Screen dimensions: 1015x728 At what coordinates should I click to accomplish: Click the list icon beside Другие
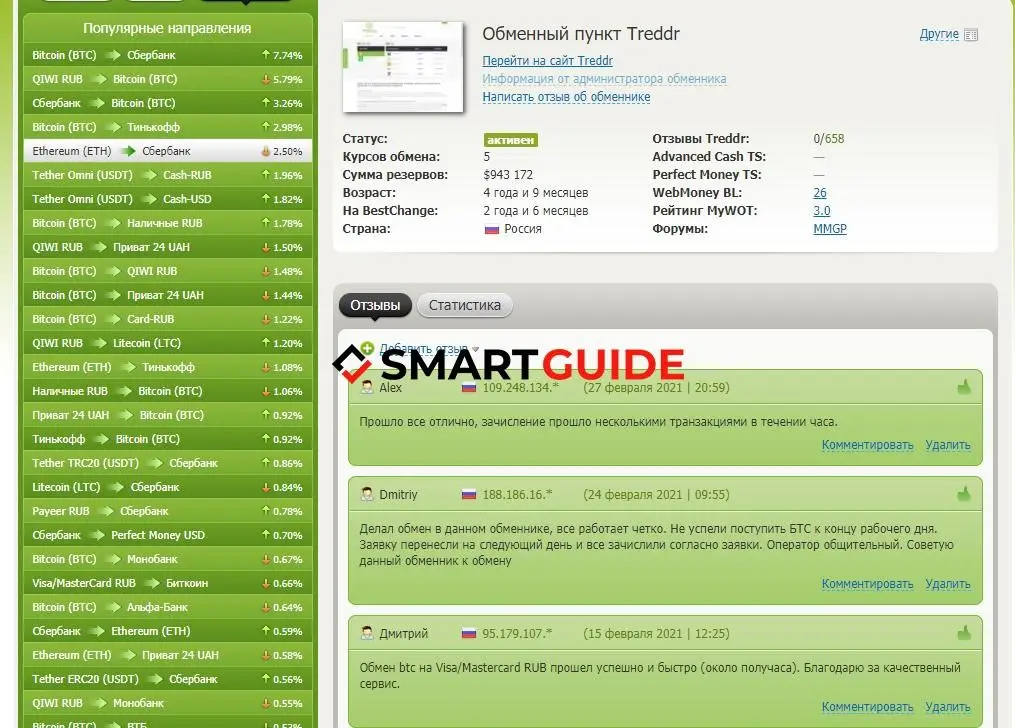971,35
